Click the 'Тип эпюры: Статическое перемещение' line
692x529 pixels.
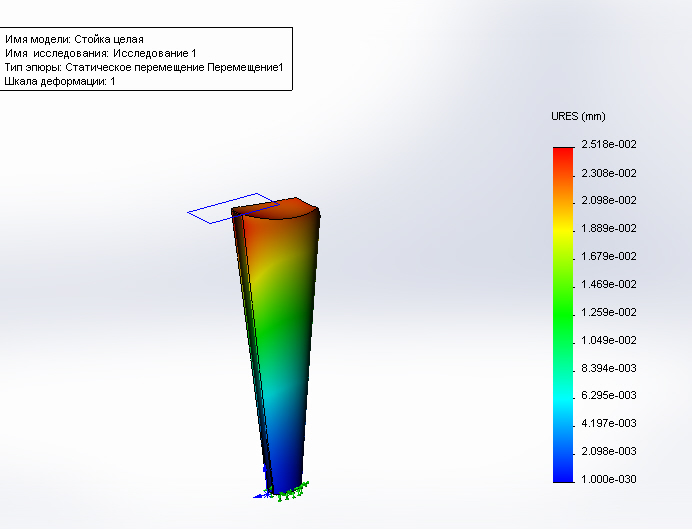coord(144,68)
